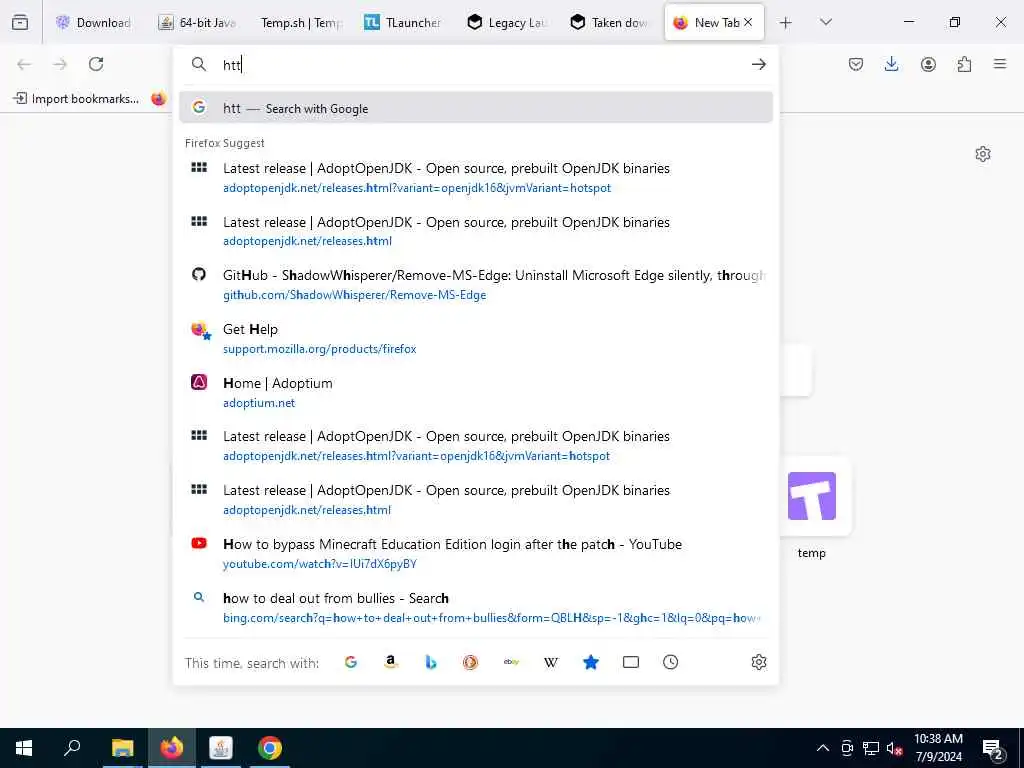The width and height of the screenshot is (1024, 768).
Task: Click the Forward navigation arrow
Action: pos(60,64)
